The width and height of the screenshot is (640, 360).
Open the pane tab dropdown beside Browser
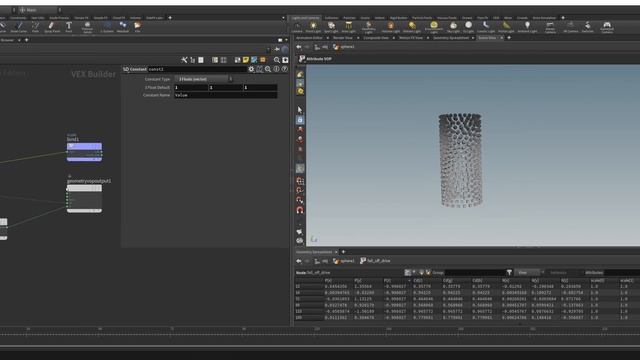pos(19,40)
